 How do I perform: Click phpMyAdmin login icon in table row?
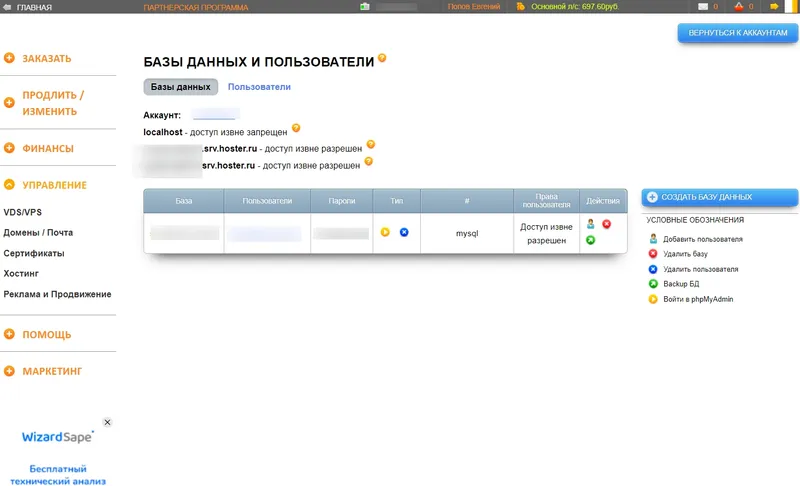pyautogui.click(x=385, y=232)
